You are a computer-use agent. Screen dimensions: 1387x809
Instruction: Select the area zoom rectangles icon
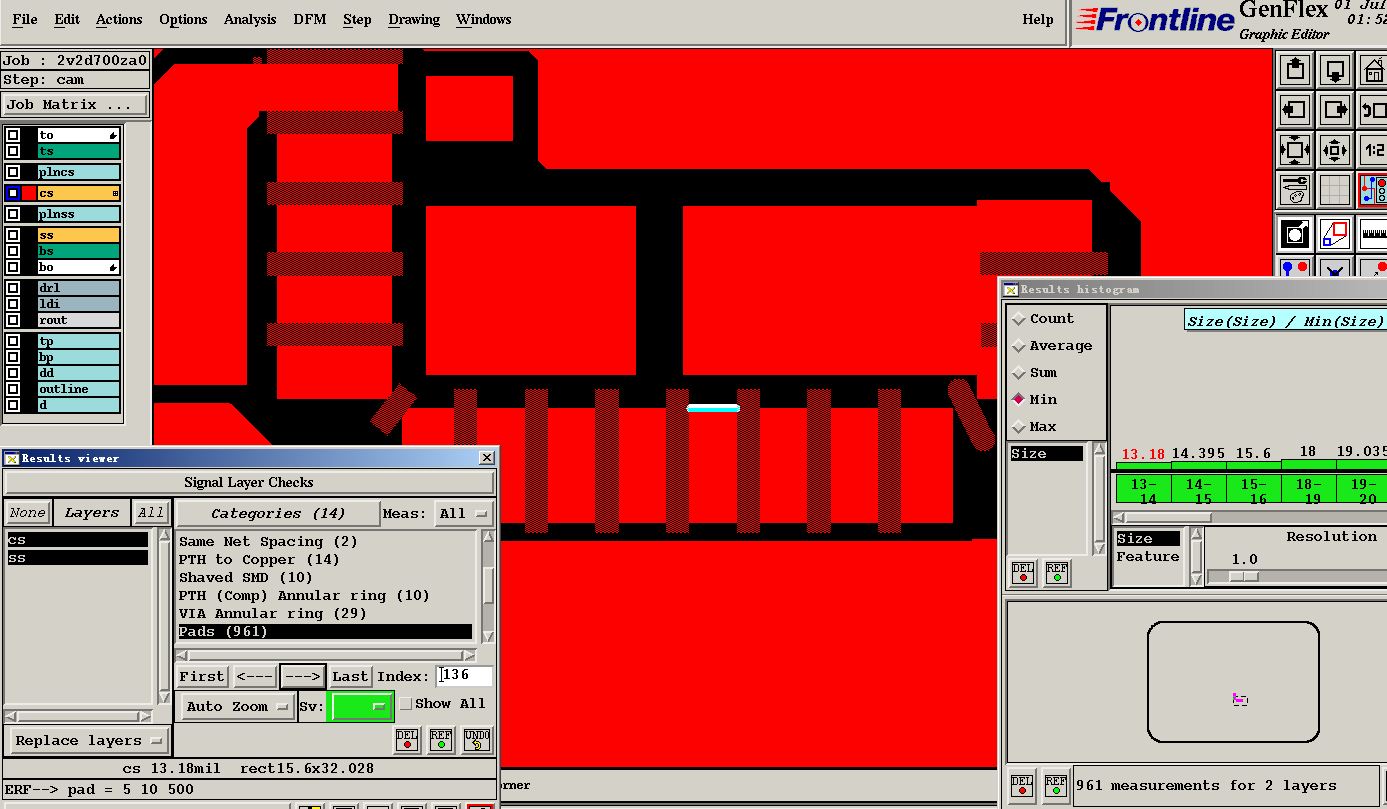(1335, 235)
